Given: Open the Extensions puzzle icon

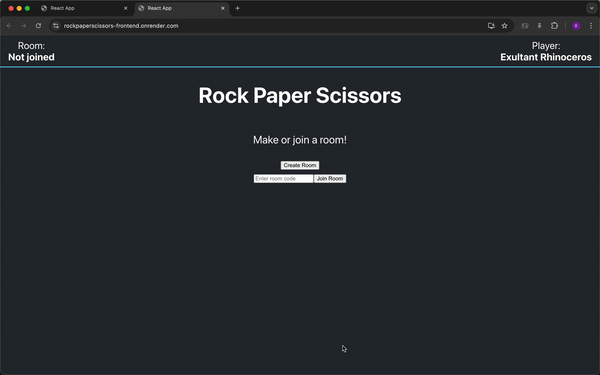Looking at the screenshot, I should coord(554,26).
